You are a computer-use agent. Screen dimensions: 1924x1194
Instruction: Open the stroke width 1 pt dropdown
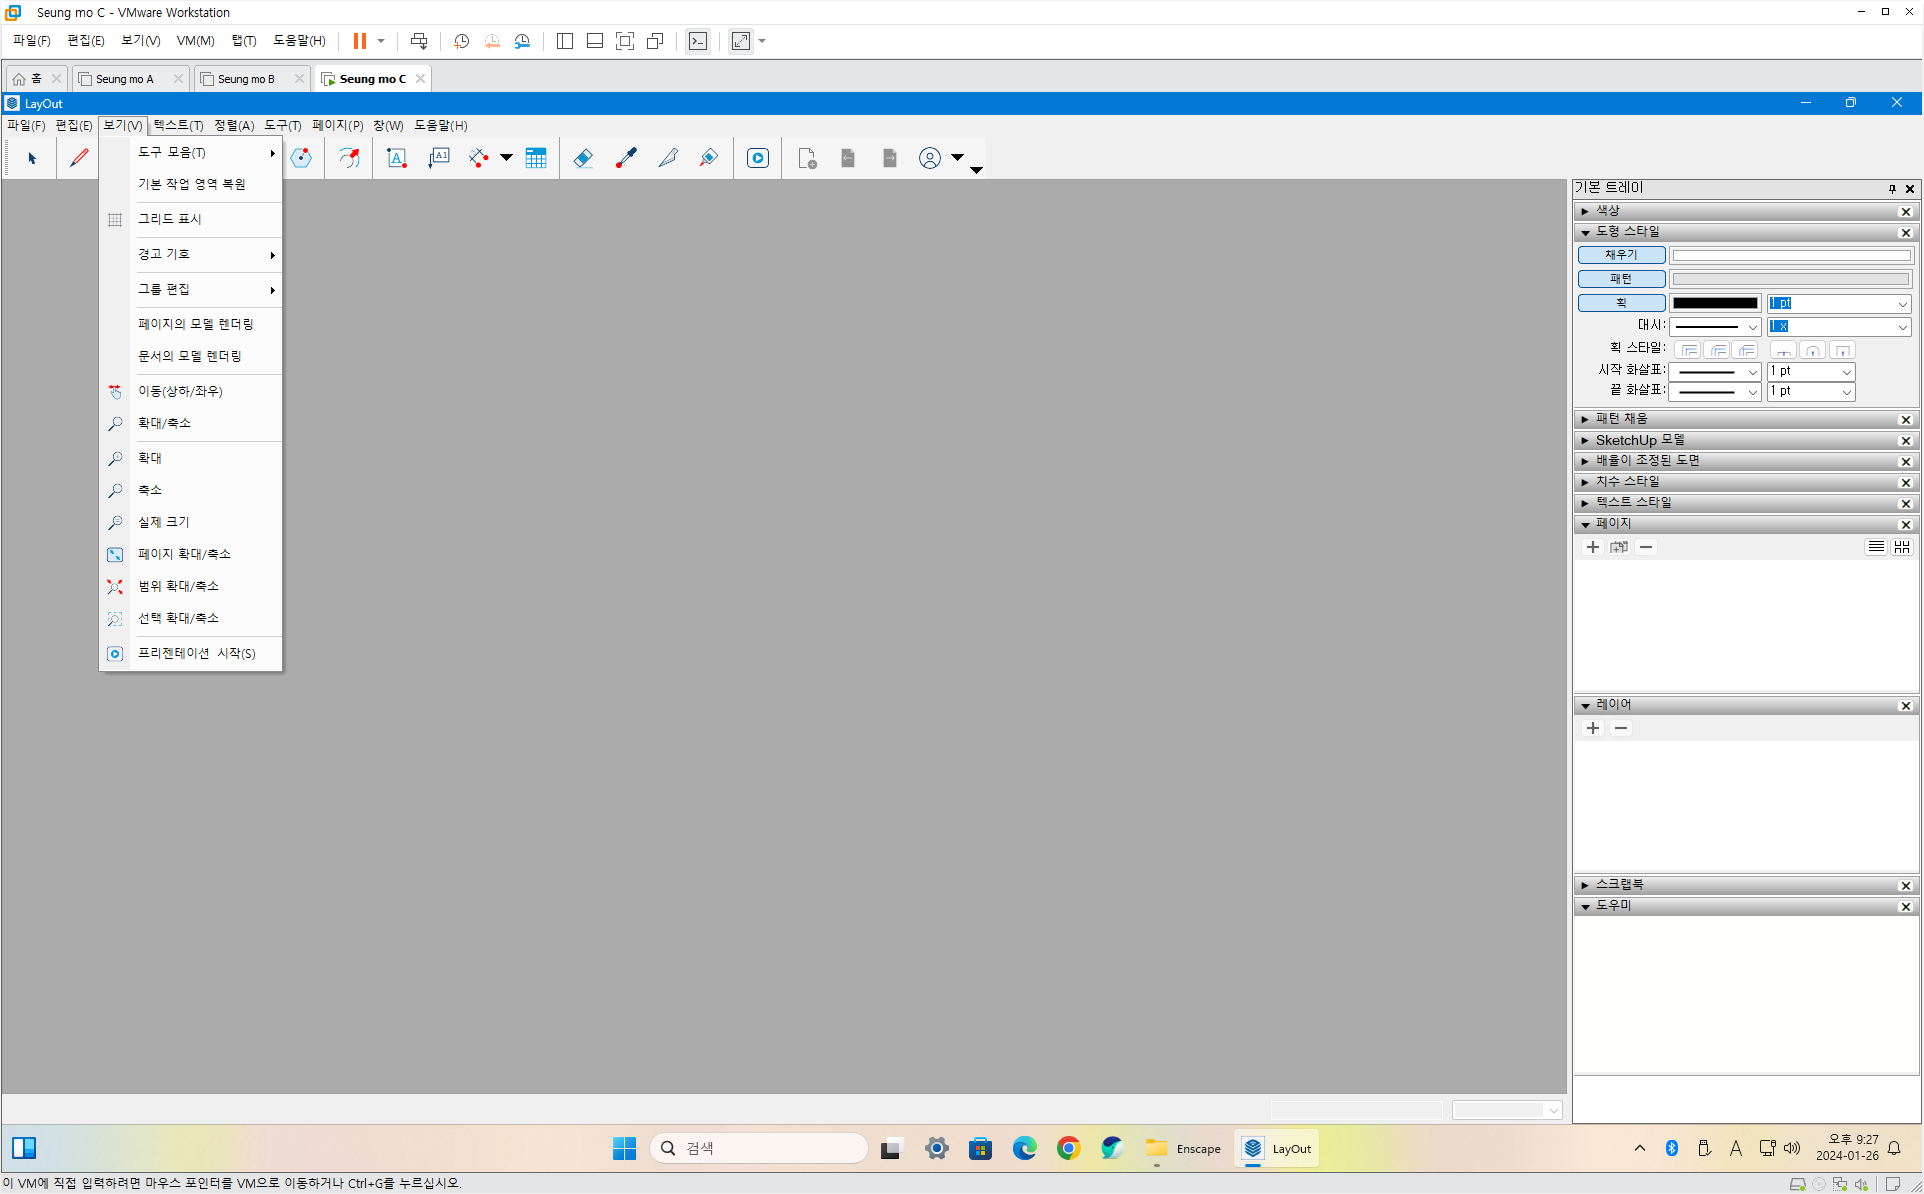[x=1902, y=304]
